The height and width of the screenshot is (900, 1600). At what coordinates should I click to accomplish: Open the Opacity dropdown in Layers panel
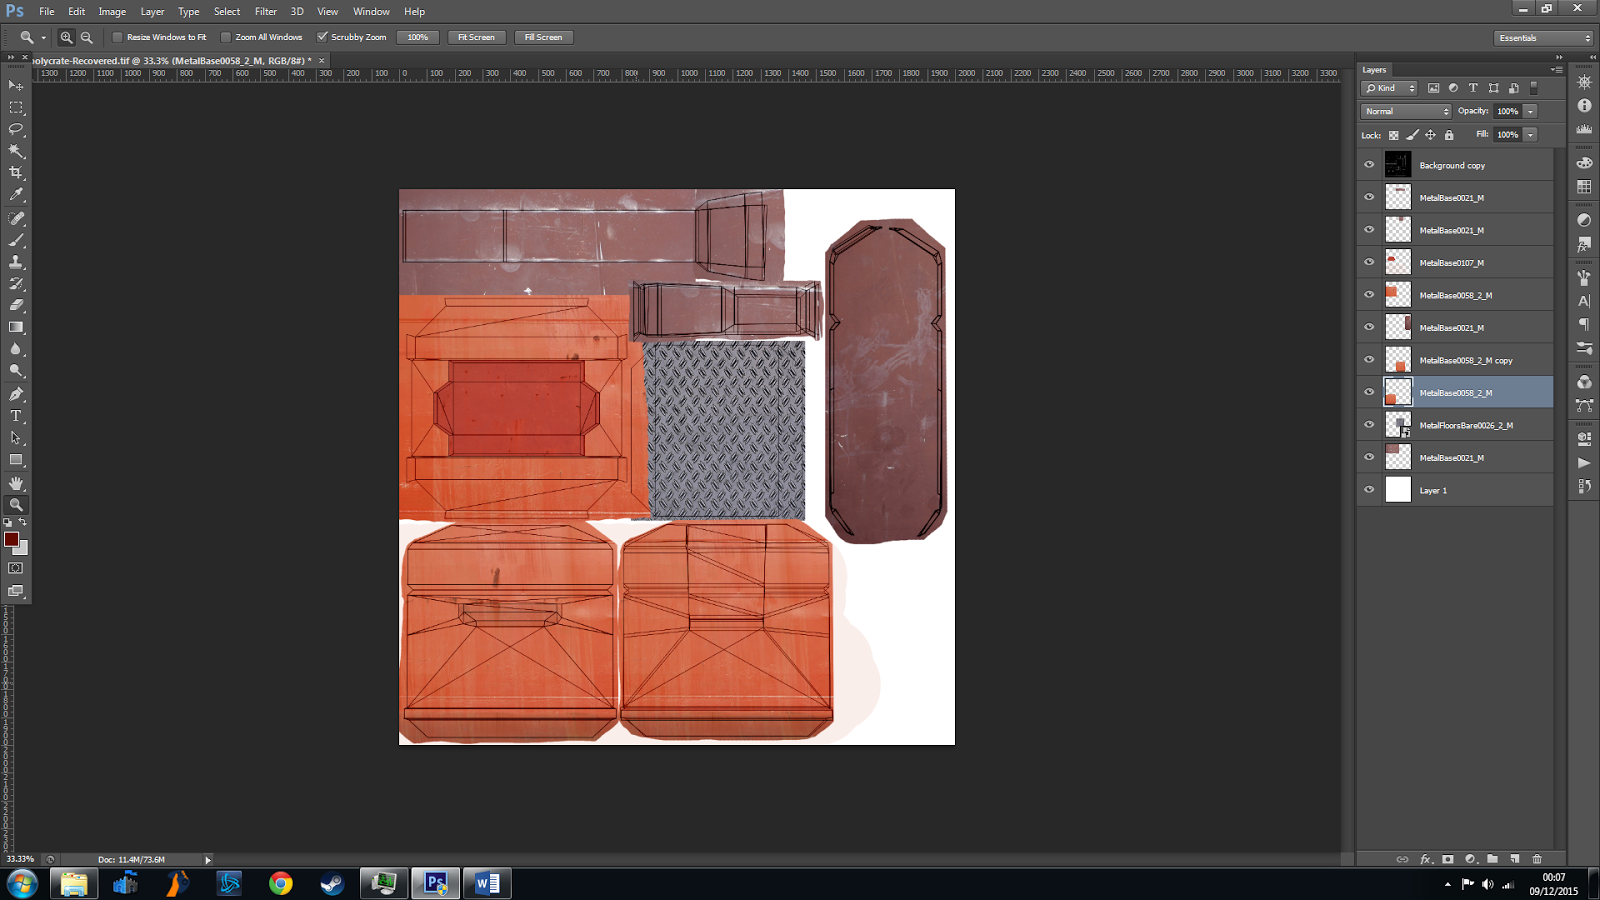[x=1529, y=111]
